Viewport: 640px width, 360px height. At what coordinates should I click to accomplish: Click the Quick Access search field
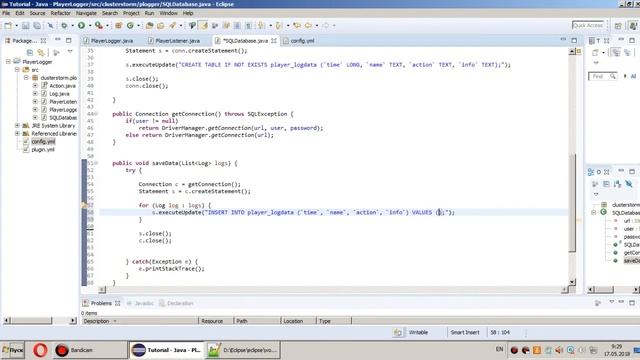(588, 25)
